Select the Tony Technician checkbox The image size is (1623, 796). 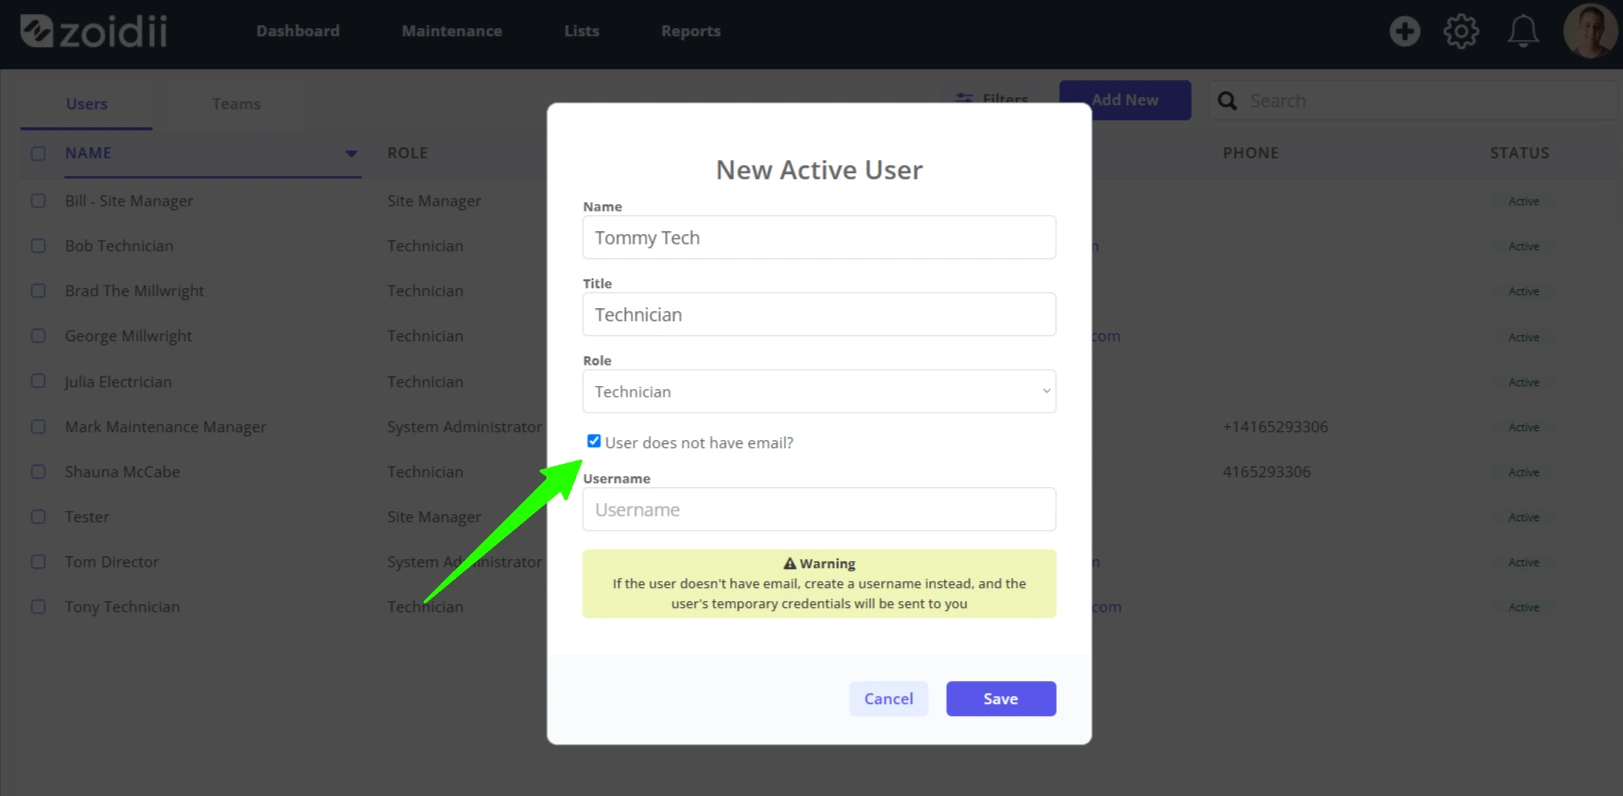pyautogui.click(x=38, y=607)
